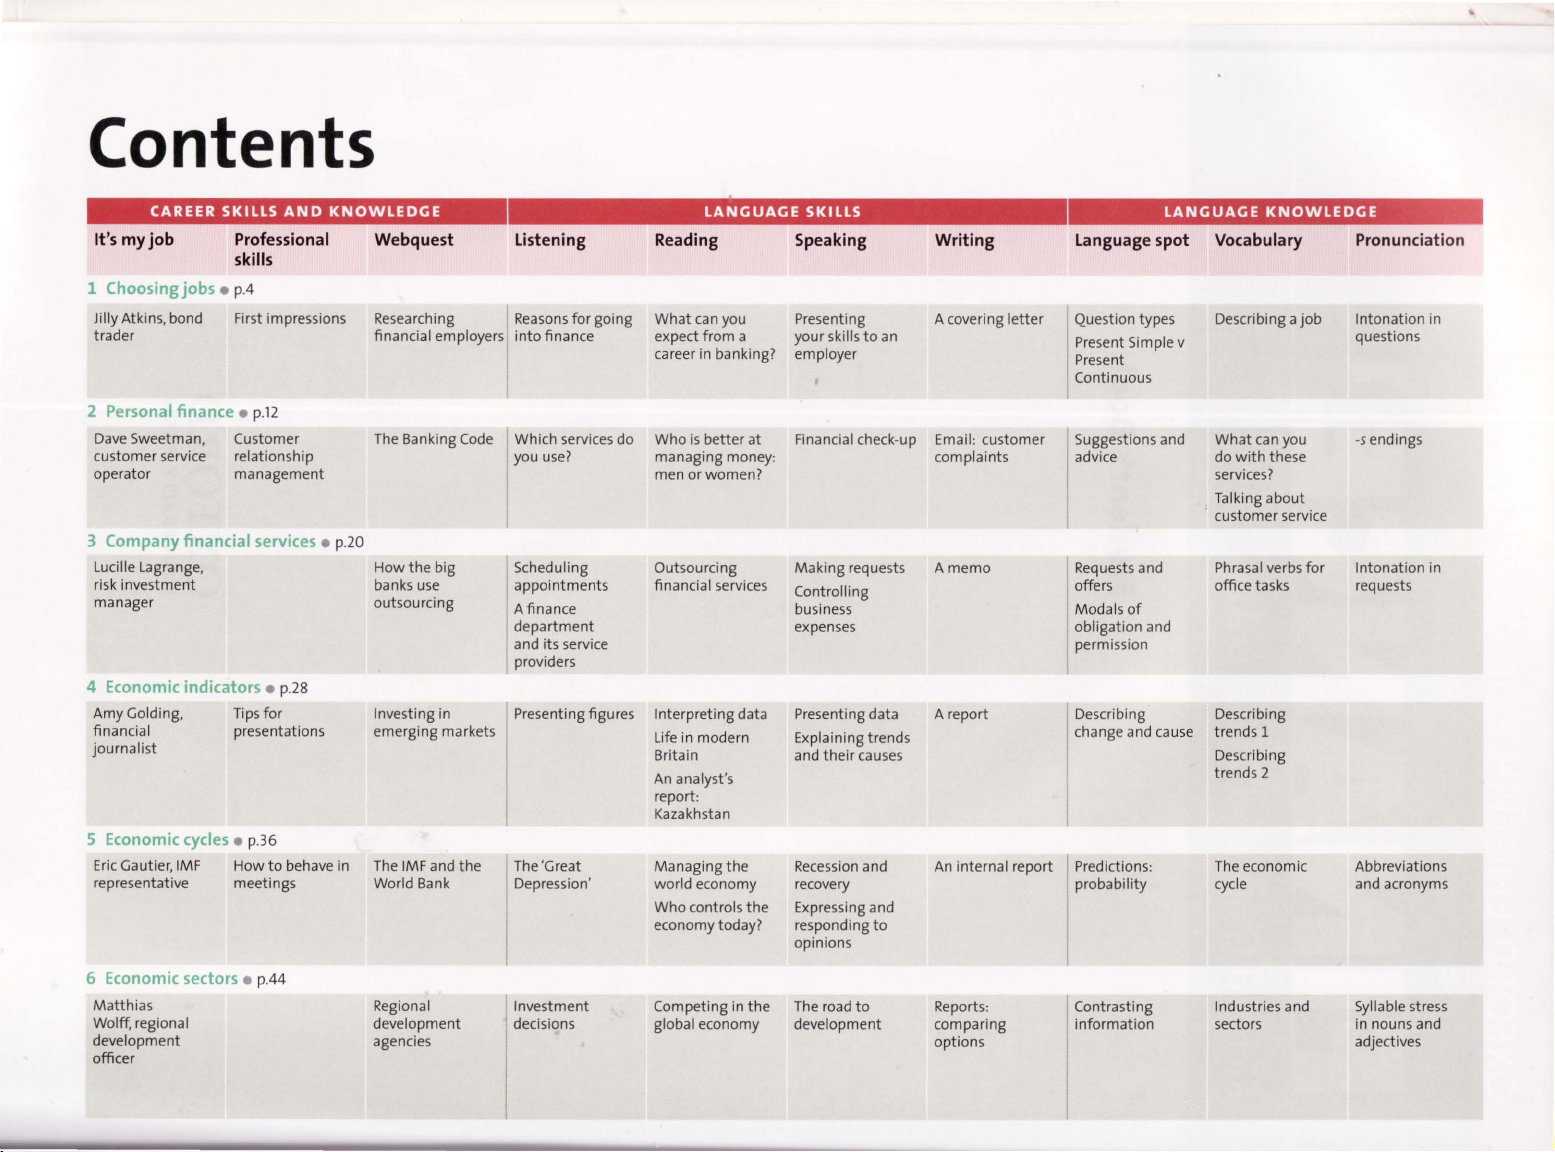The height and width of the screenshot is (1152, 1555).
Task: Select the 'Company financial services' unit title
Action: coord(210,541)
